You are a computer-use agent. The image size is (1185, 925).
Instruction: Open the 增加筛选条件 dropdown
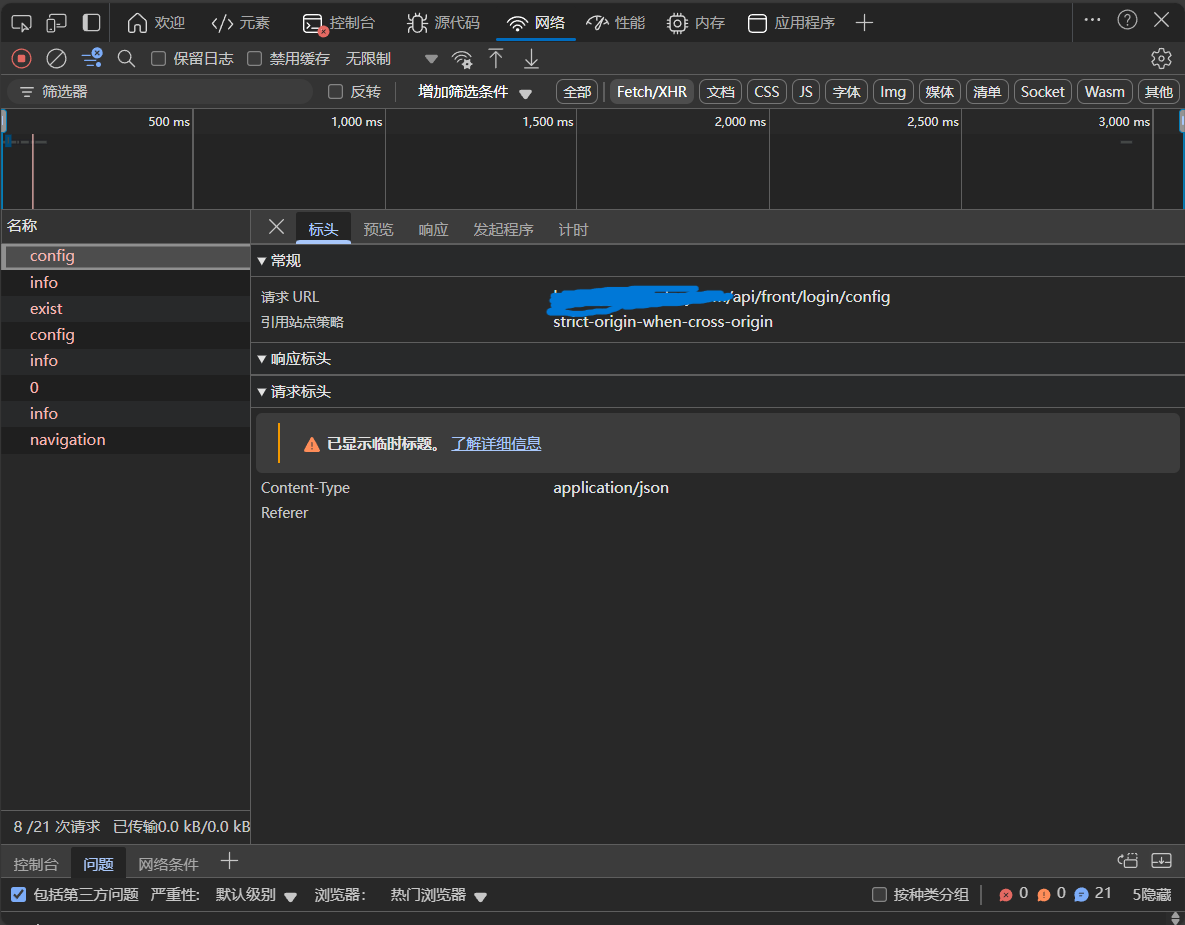[x=475, y=91]
